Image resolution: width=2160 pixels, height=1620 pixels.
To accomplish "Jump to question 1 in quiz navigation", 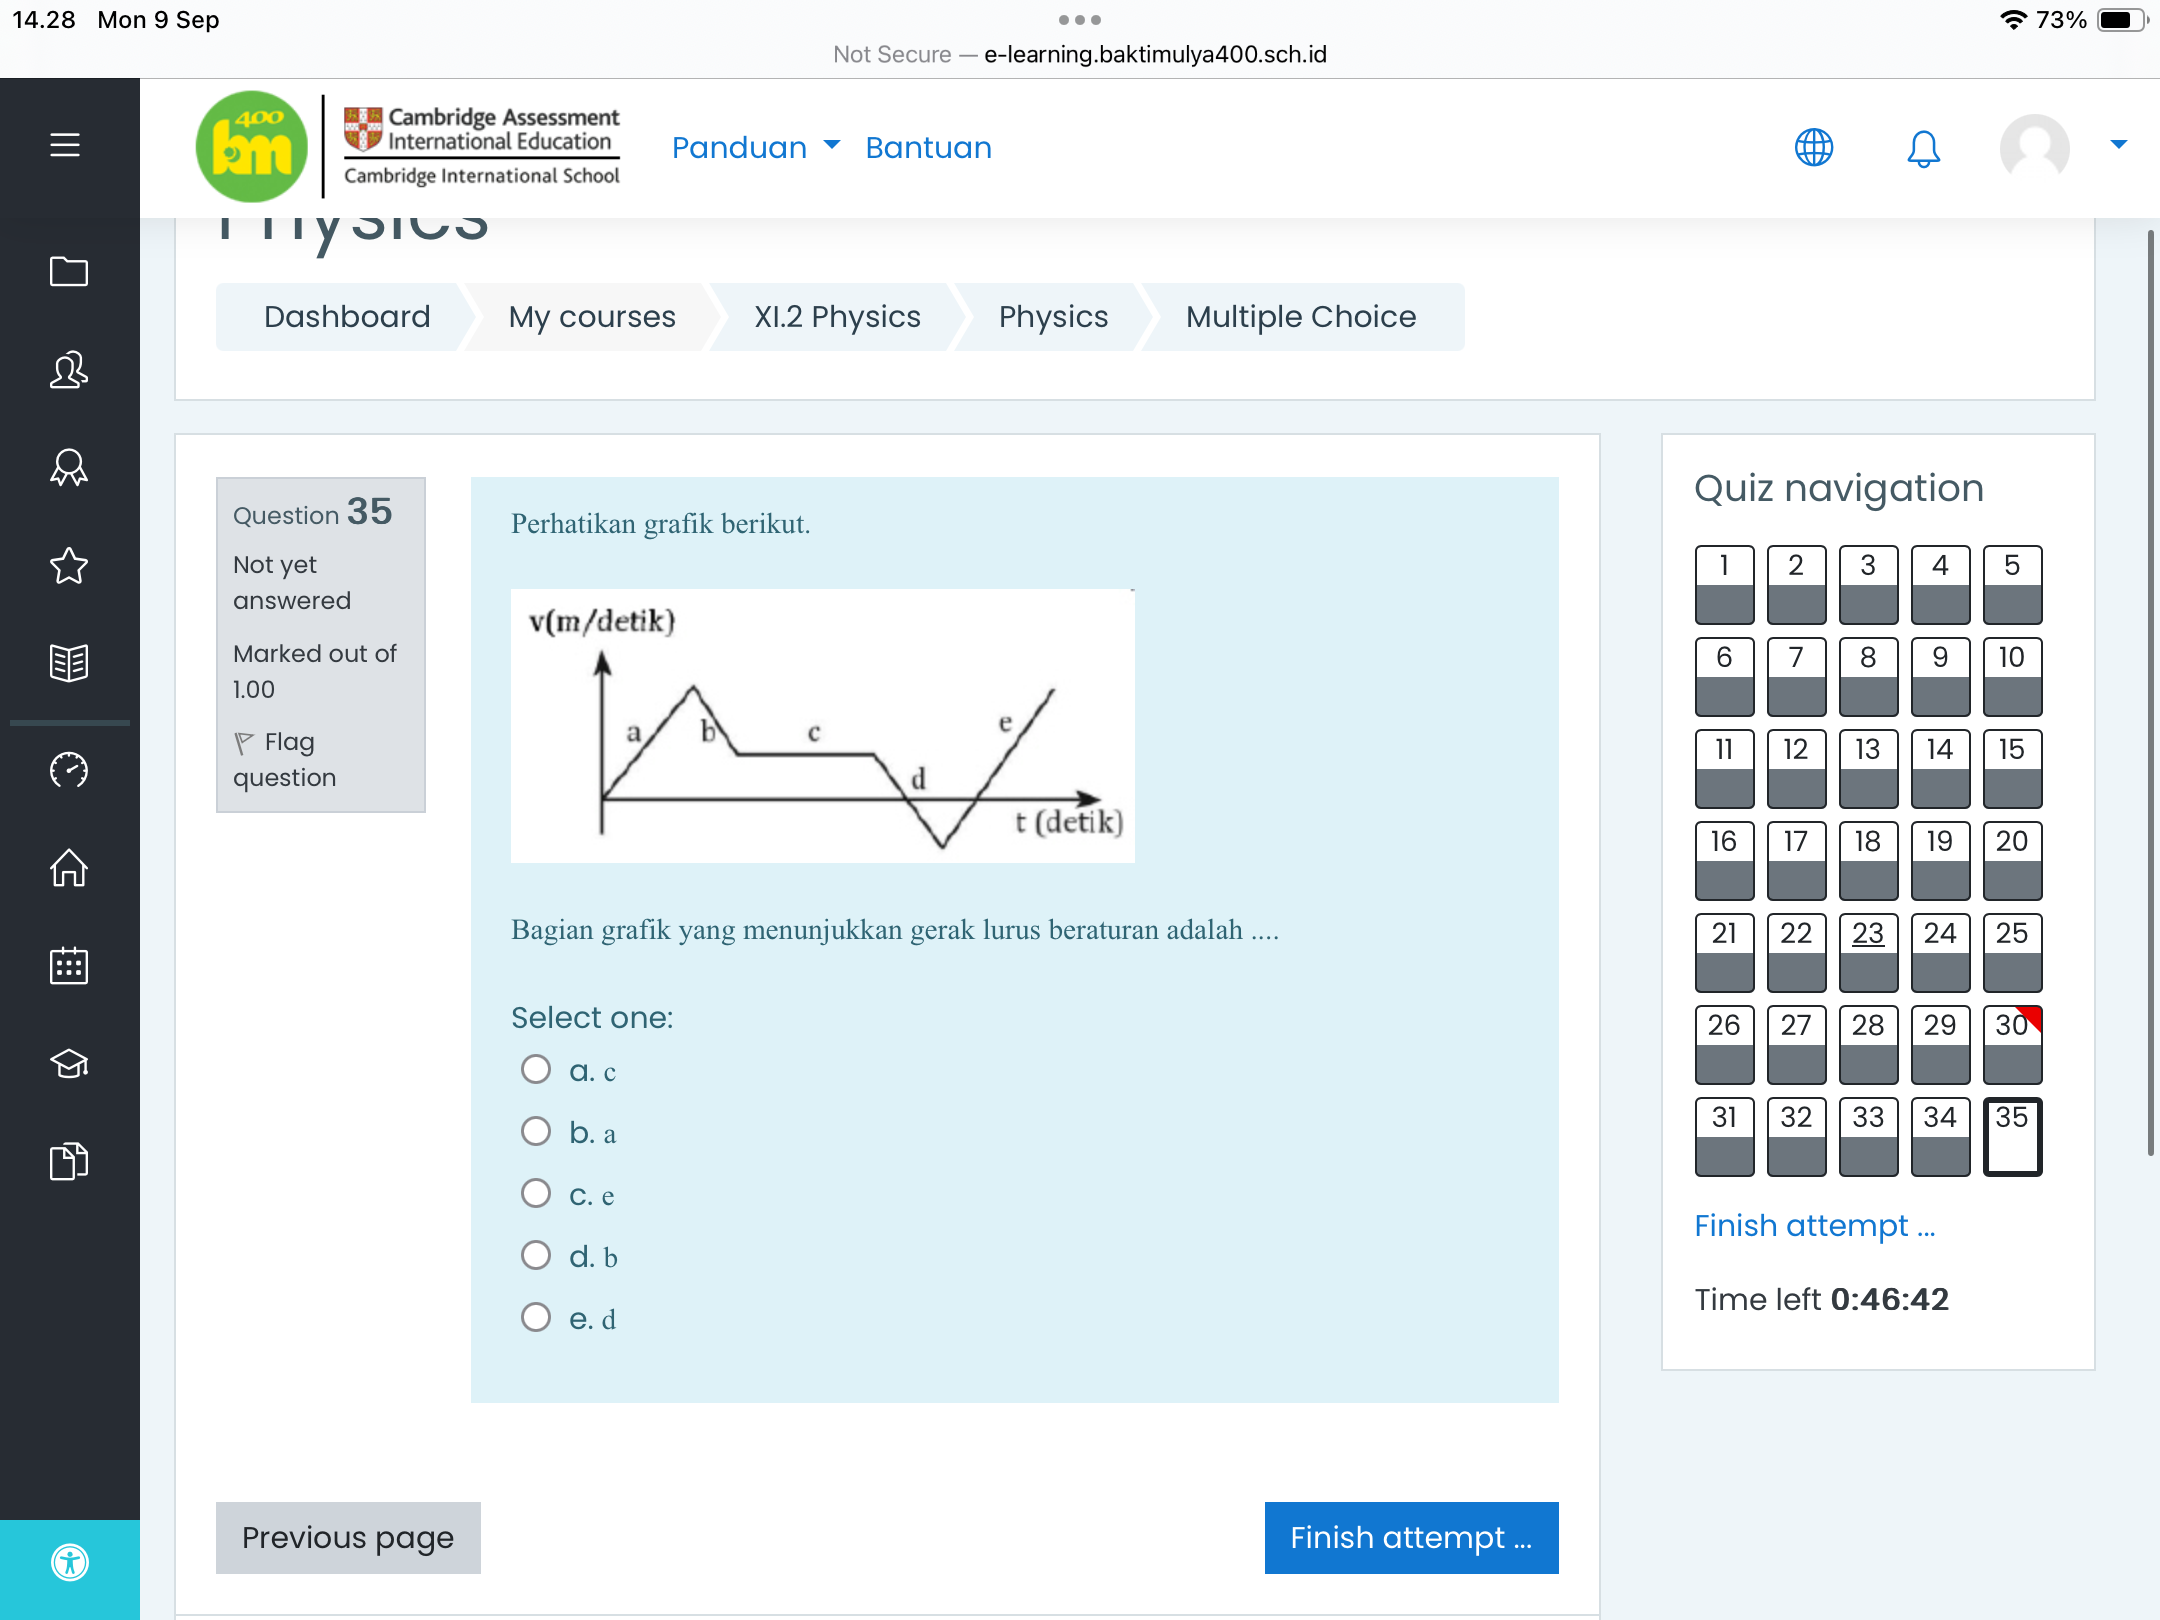I will (x=1724, y=584).
